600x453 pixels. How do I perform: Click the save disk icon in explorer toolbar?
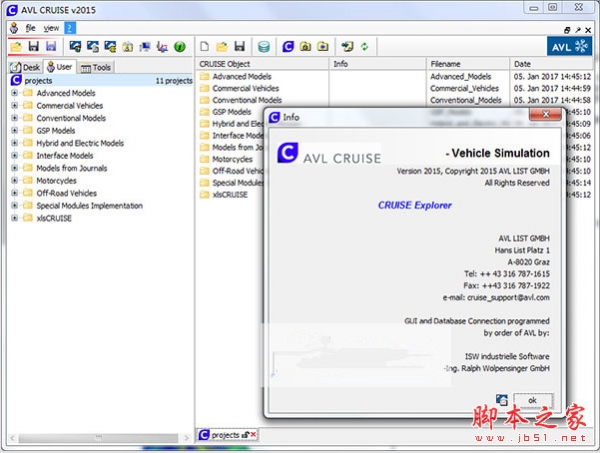tap(240, 46)
